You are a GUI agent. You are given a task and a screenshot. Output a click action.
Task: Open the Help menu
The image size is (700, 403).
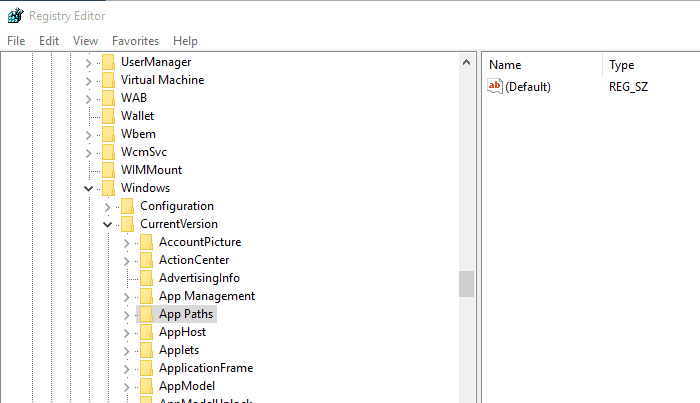tap(185, 41)
